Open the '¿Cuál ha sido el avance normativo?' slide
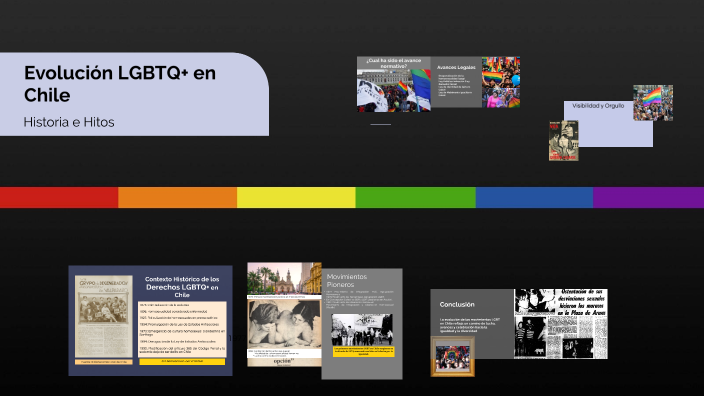704x396 pixels. (394, 84)
